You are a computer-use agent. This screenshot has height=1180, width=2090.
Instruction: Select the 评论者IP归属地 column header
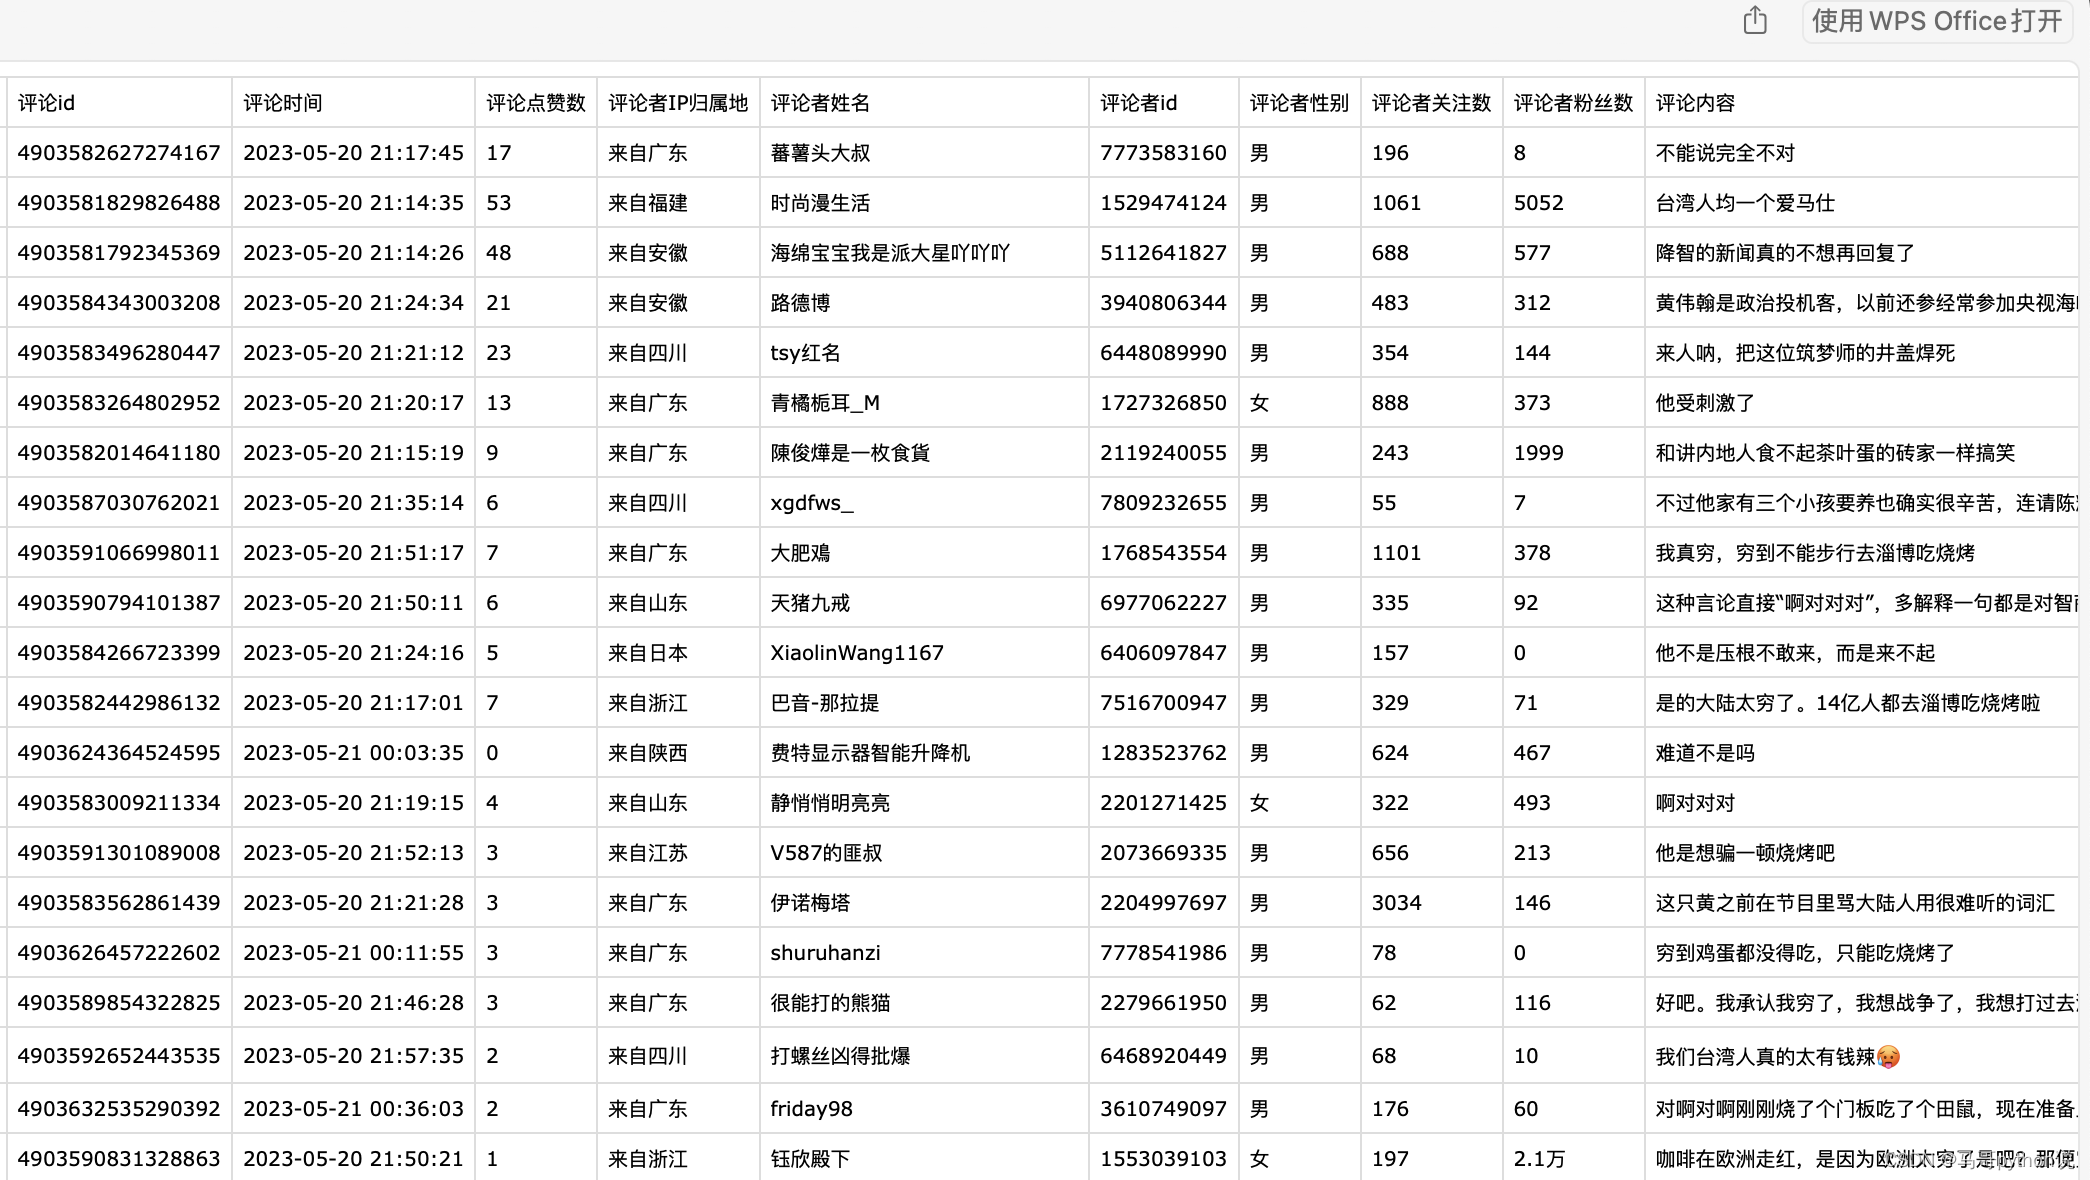click(678, 103)
